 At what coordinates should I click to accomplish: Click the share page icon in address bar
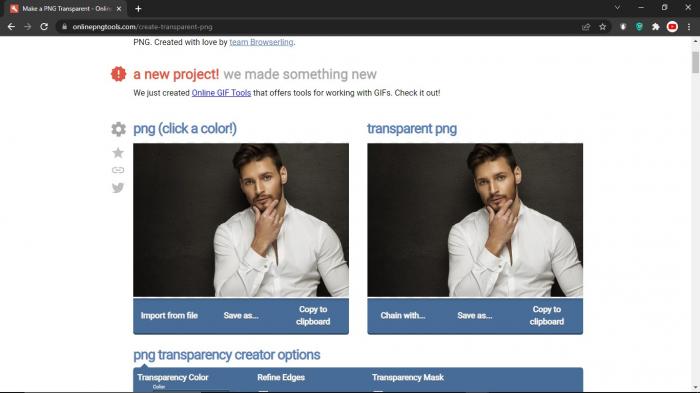click(x=586, y=27)
